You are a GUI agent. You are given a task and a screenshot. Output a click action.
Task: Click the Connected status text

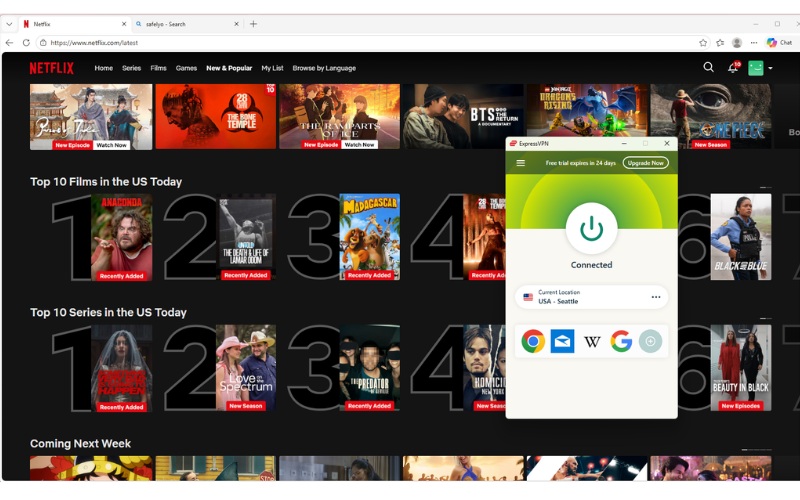(x=591, y=265)
